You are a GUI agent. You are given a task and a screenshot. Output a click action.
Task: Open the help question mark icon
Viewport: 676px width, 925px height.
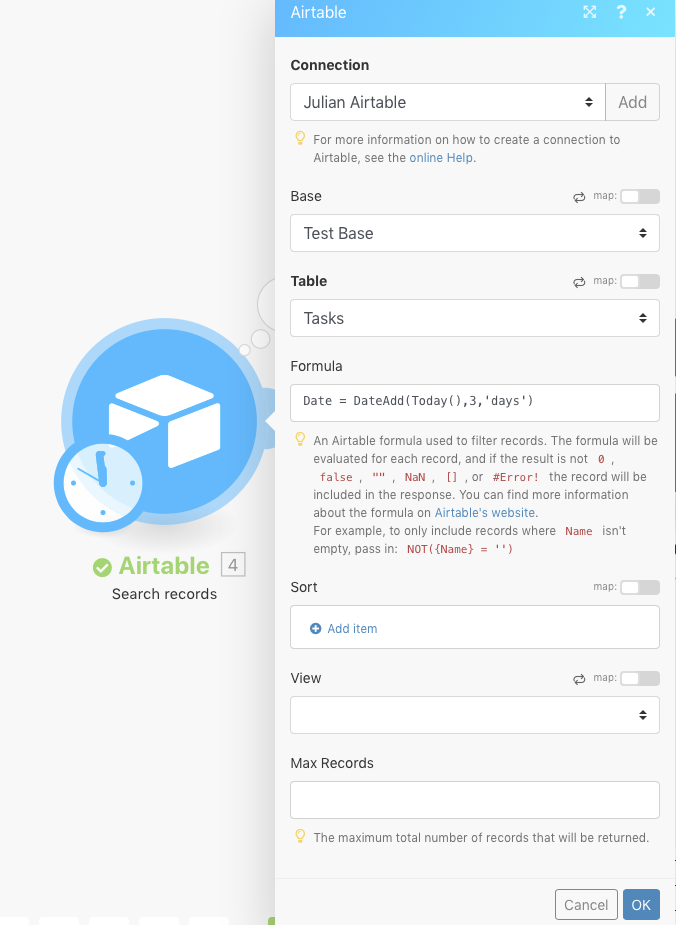pyautogui.click(x=621, y=12)
